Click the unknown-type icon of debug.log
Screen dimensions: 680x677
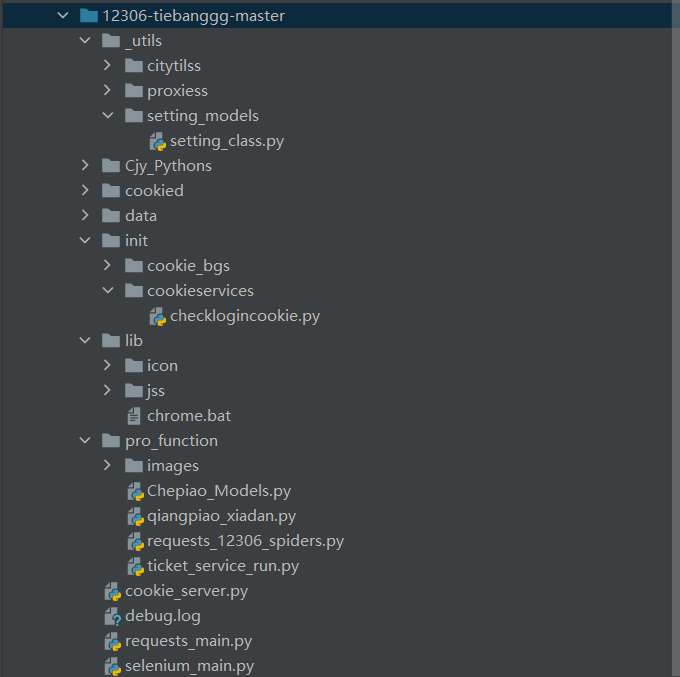click(113, 617)
